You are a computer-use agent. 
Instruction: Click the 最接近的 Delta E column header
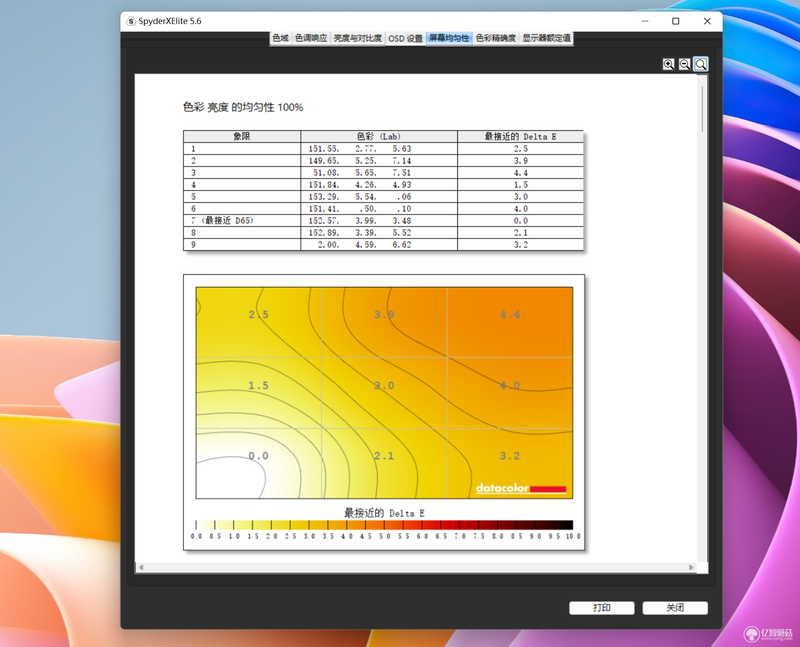click(x=520, y=136)
